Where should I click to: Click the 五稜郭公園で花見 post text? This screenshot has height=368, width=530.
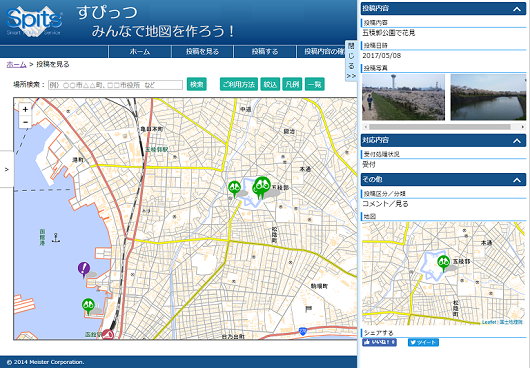click(389, 33)
